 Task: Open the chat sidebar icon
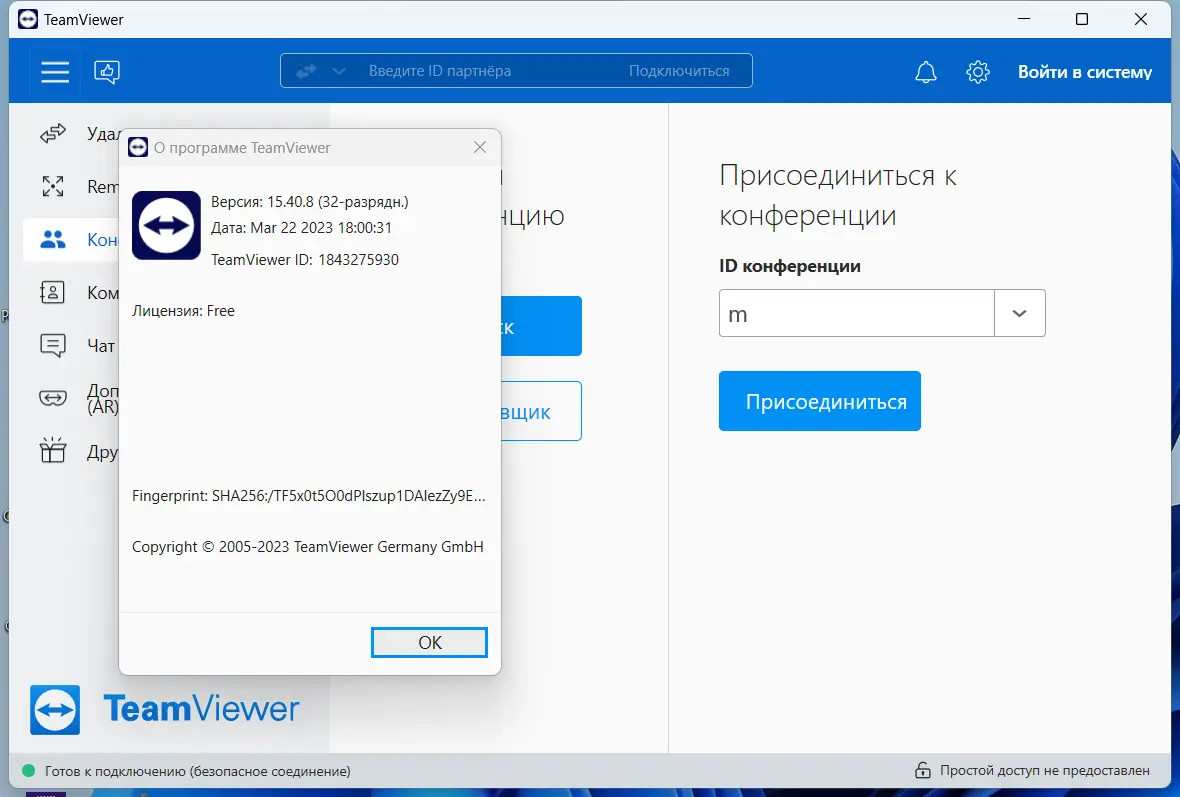(x=53, y=345)
